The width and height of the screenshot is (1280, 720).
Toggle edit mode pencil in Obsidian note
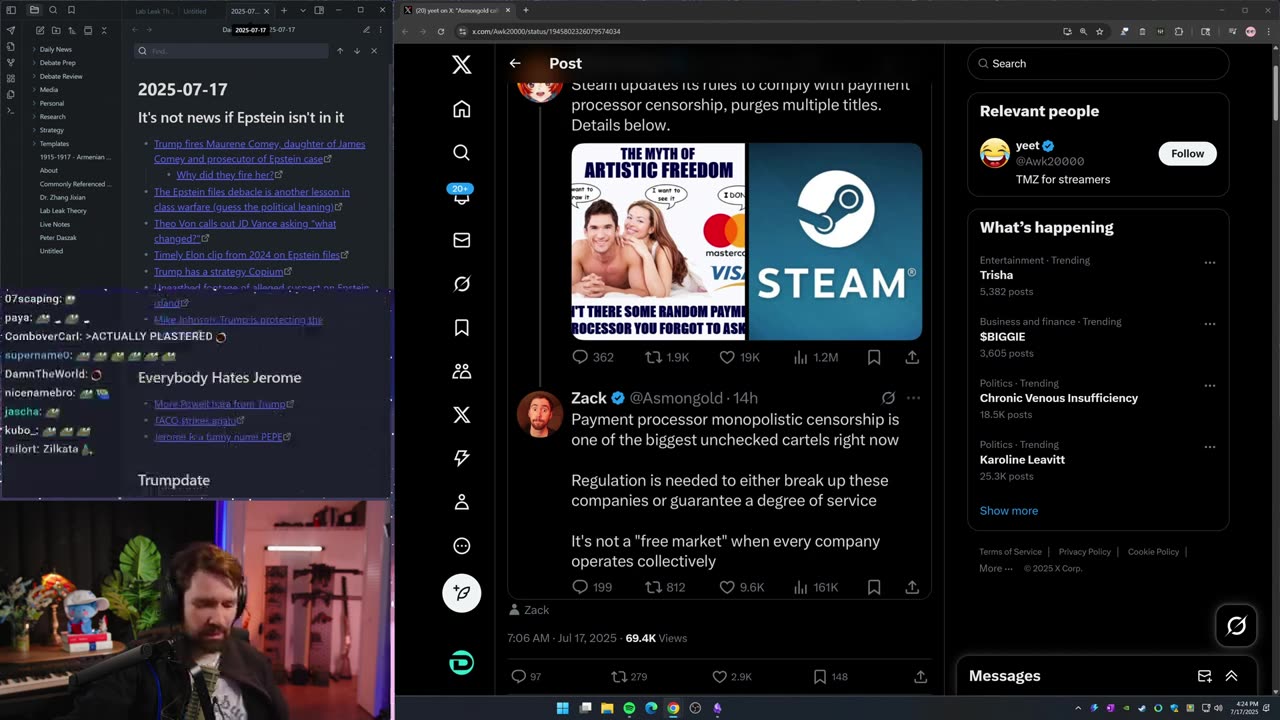click(366, 30)
